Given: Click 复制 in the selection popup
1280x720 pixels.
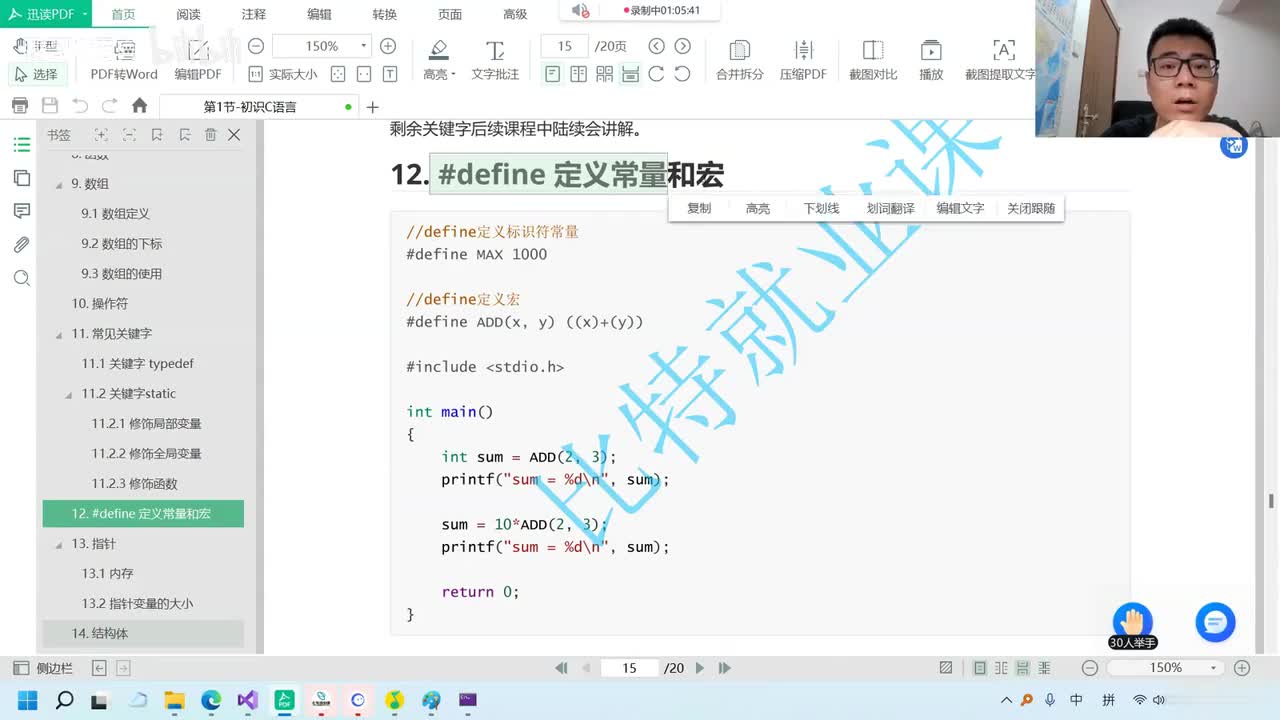Looking at the screenshot, I should (699, 208).
